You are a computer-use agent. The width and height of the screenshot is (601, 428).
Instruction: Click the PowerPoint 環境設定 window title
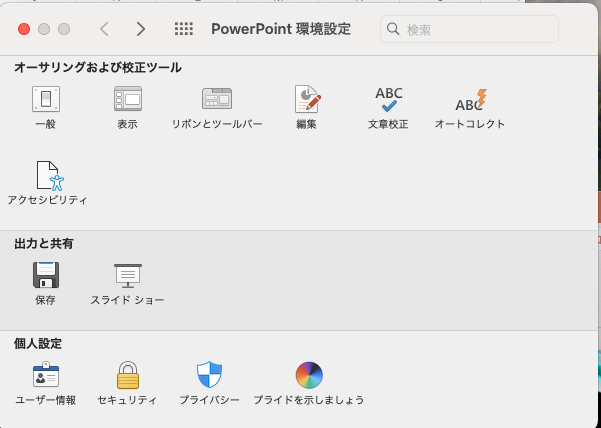pos(281,29)
